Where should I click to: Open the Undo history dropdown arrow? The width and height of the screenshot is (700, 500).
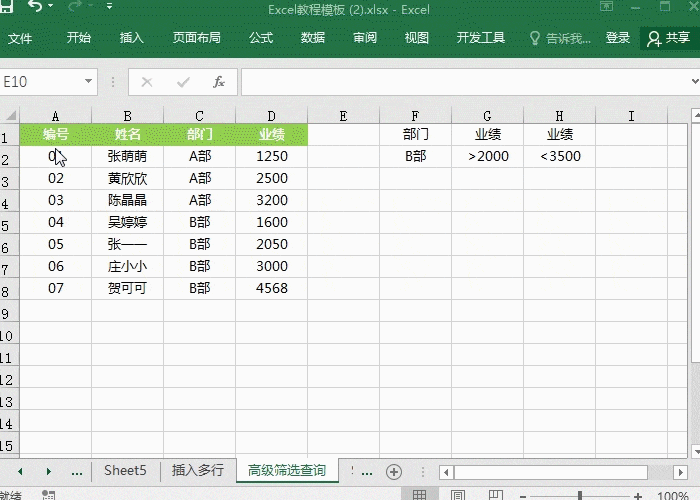point(52,8)
